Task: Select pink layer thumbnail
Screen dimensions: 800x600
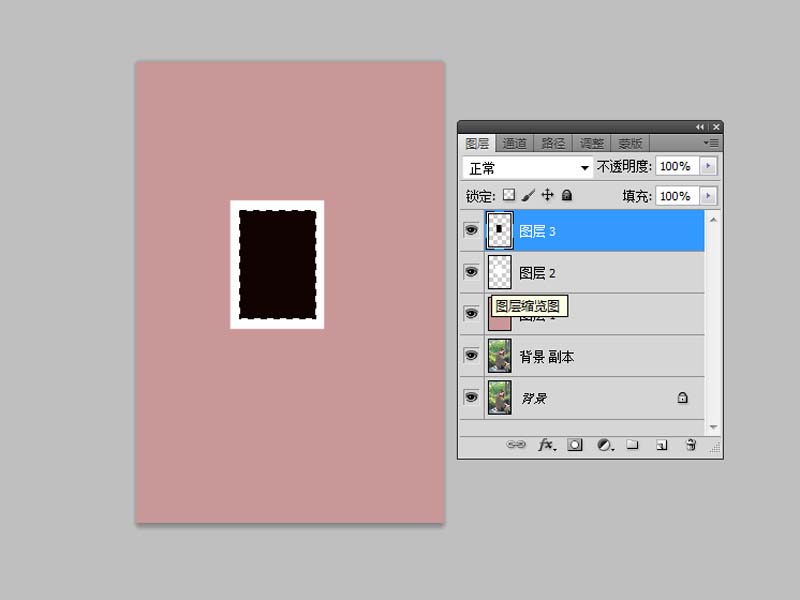Action: click(x=499, y=322)
